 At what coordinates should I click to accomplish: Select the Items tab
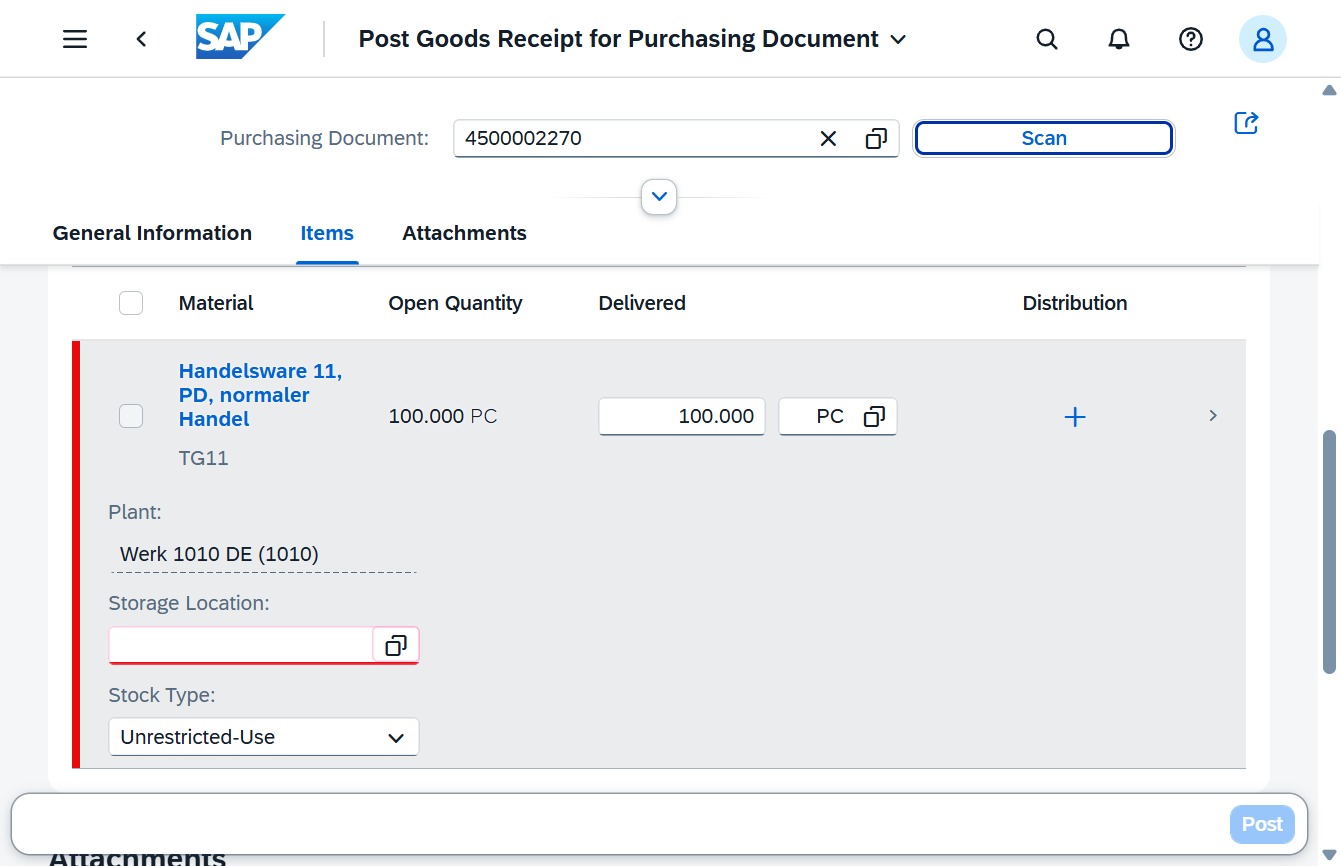[327, 233]
